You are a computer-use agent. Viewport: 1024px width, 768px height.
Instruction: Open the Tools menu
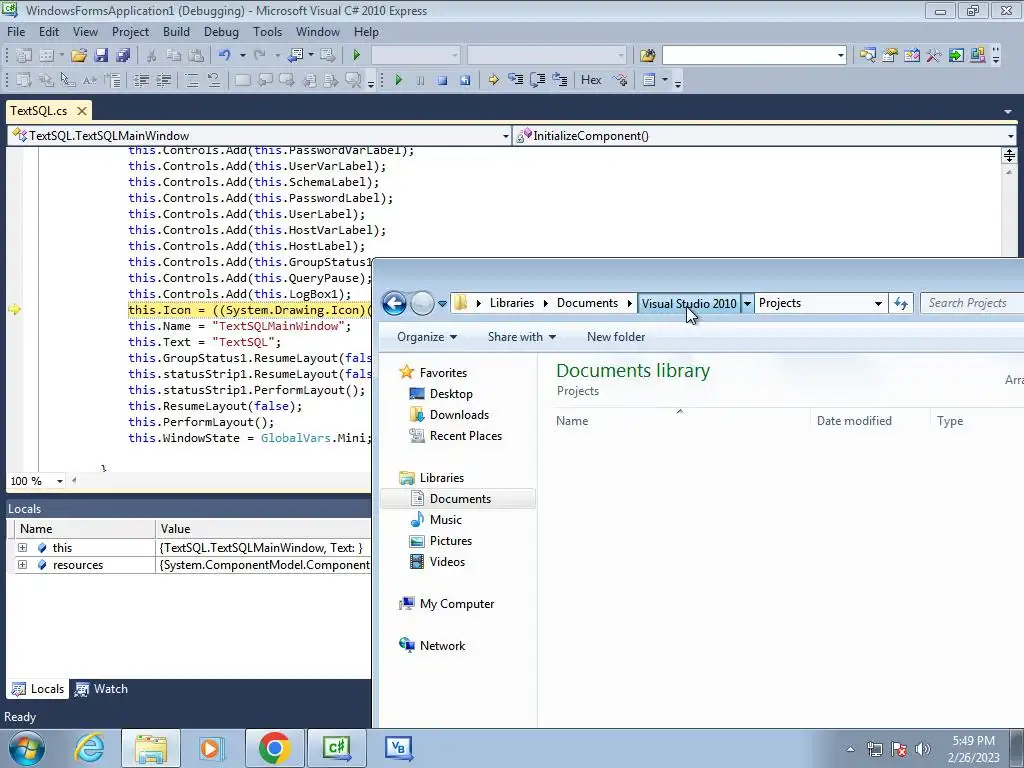click(x=268, y=32)
